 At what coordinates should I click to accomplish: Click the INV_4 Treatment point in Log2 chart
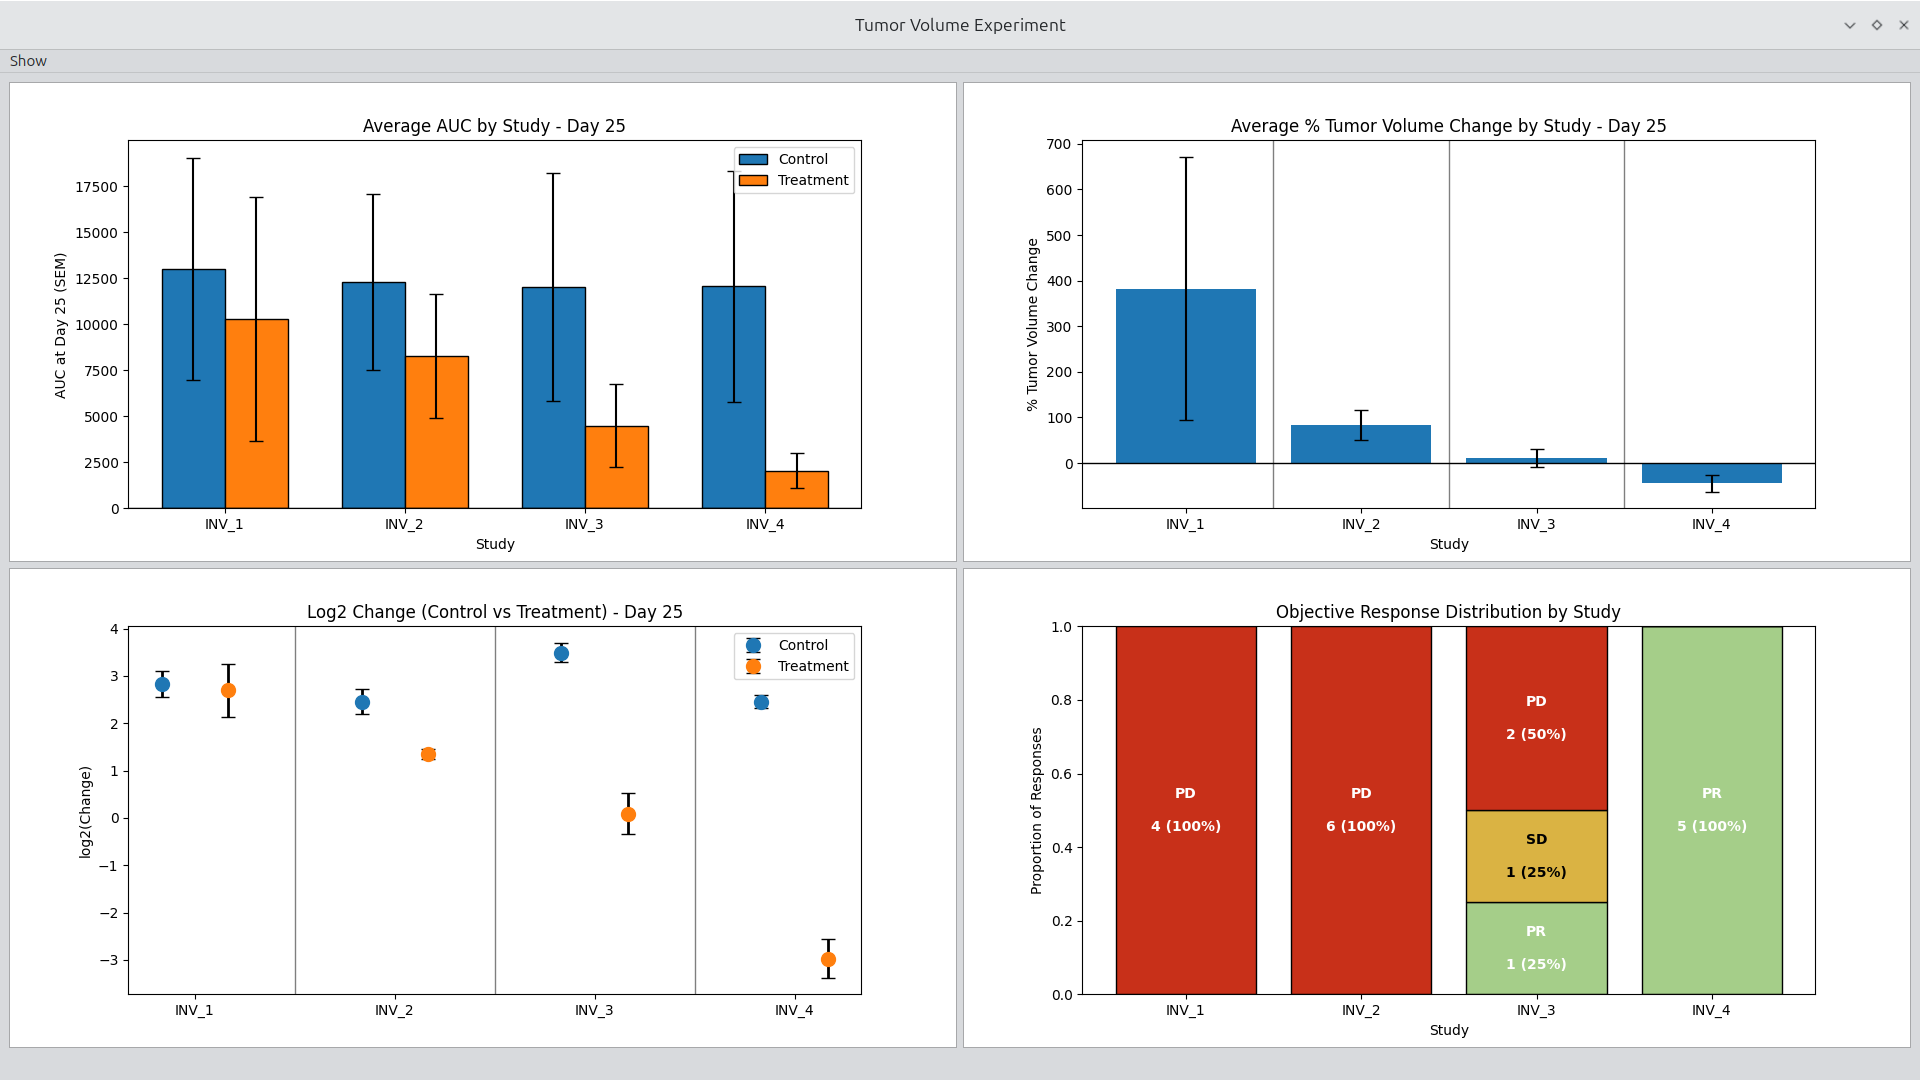coord(828,960)
